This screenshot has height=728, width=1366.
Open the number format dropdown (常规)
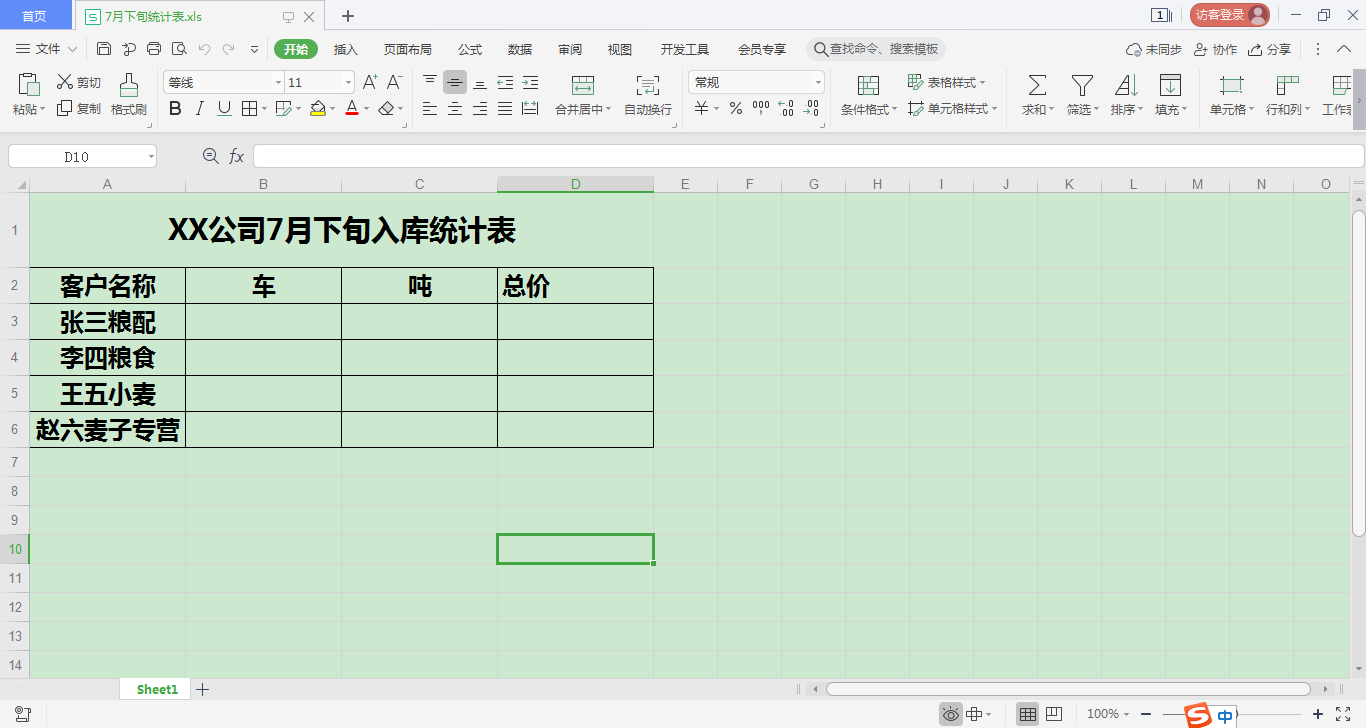point(818,82)
